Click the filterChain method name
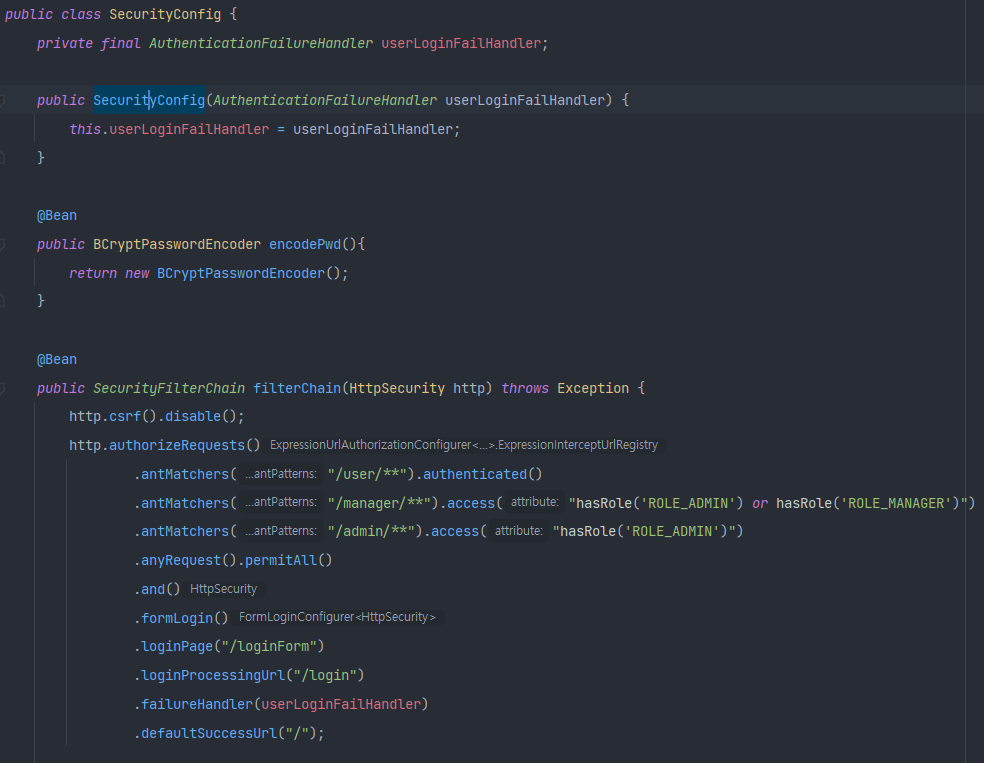 [297, 388]
